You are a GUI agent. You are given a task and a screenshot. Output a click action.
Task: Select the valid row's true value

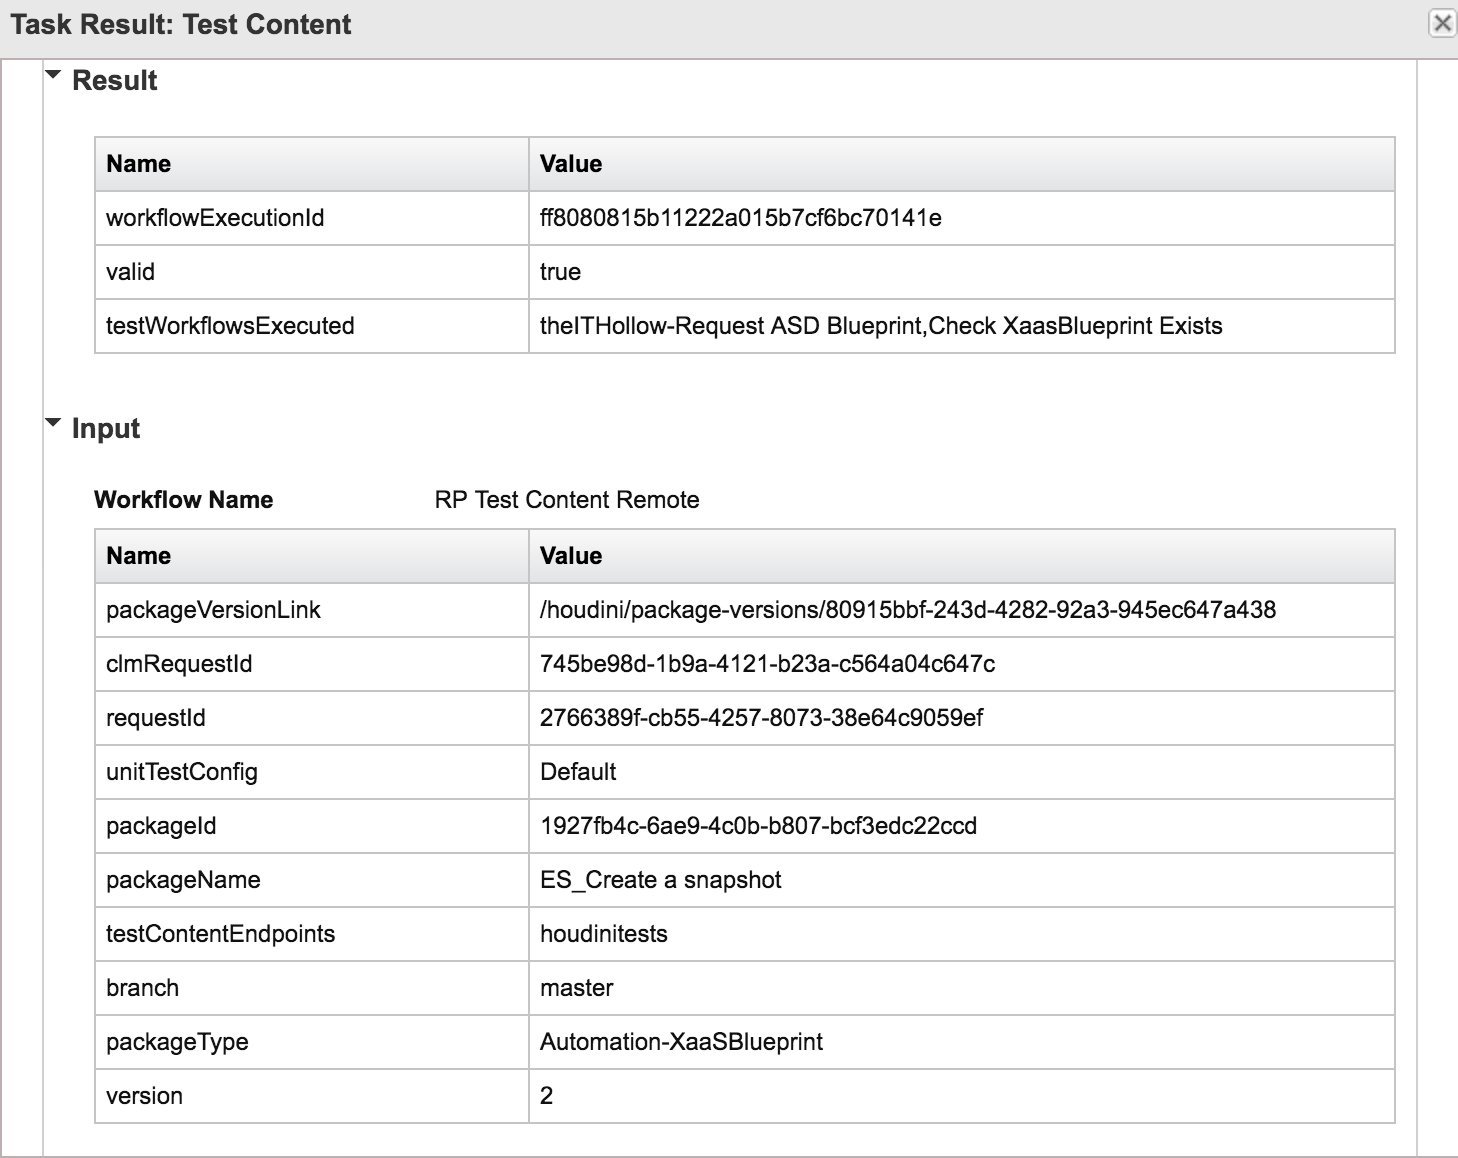(x=560, y=272)
